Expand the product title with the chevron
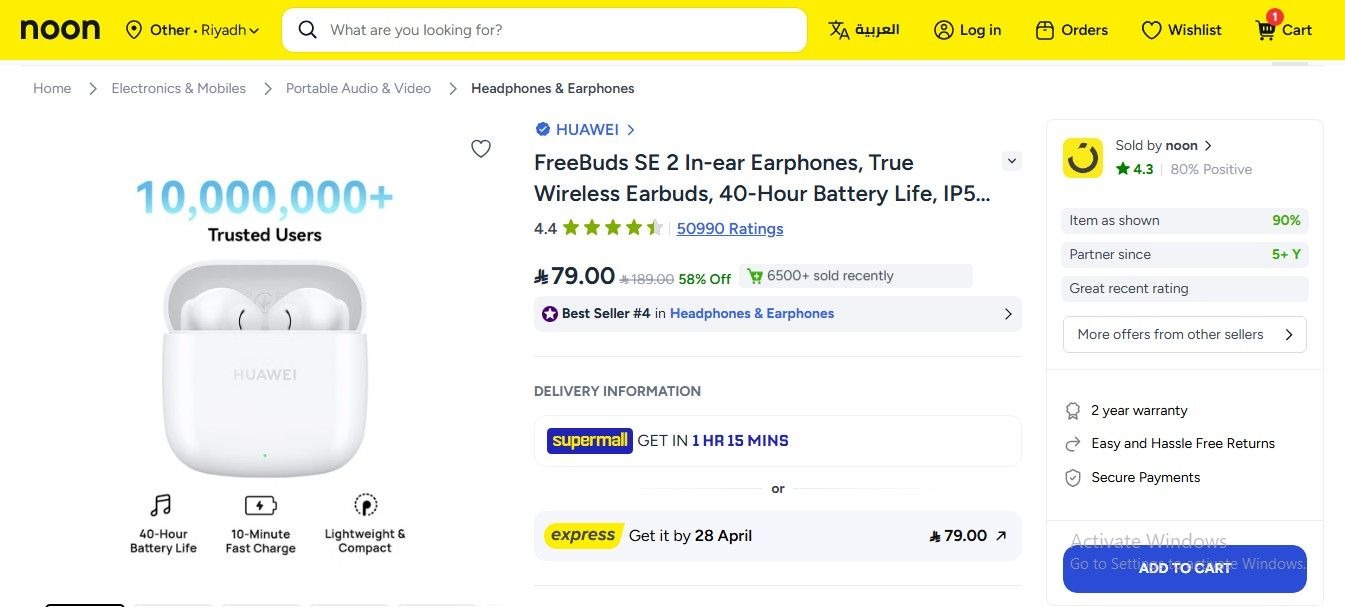 [x=1011, y=160]
